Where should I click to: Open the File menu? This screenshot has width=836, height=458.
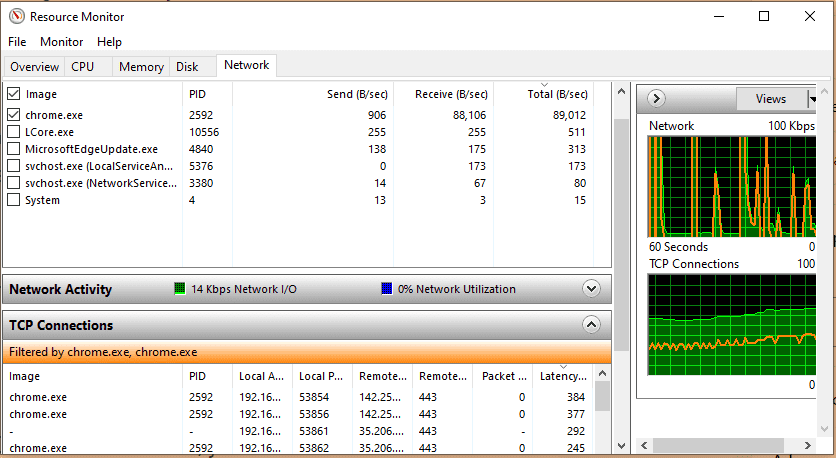[x=17, y=42]
